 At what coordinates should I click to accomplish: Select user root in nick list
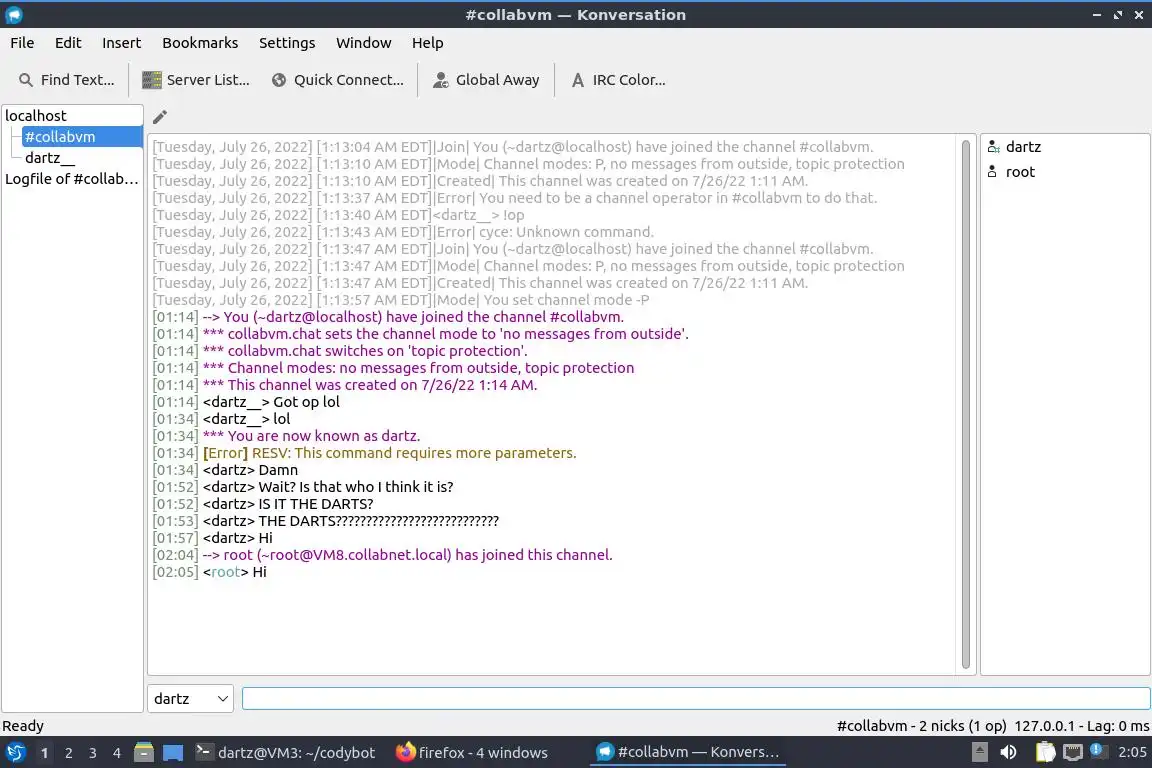(x=1020, y=172)
